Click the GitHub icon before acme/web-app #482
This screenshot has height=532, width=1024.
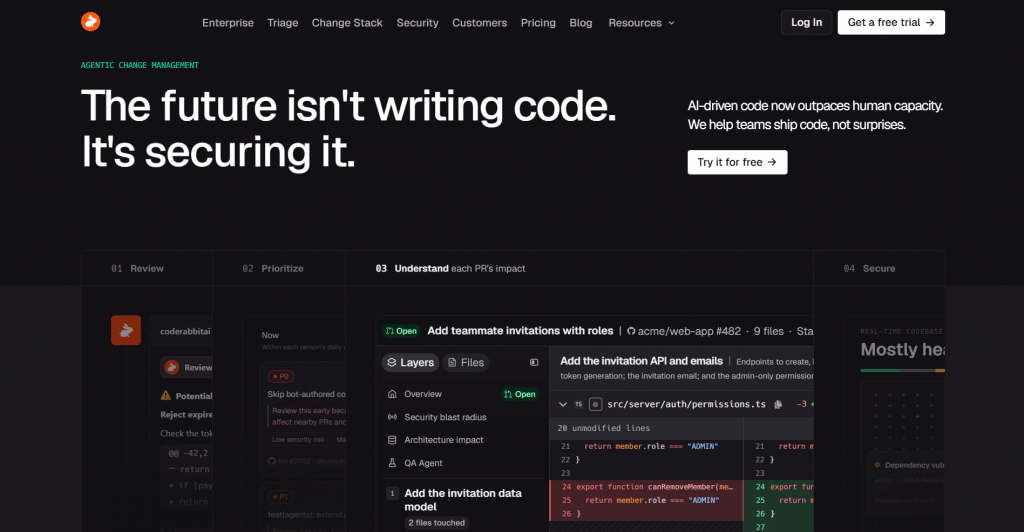pyautogui.click(x=631, y=331)
